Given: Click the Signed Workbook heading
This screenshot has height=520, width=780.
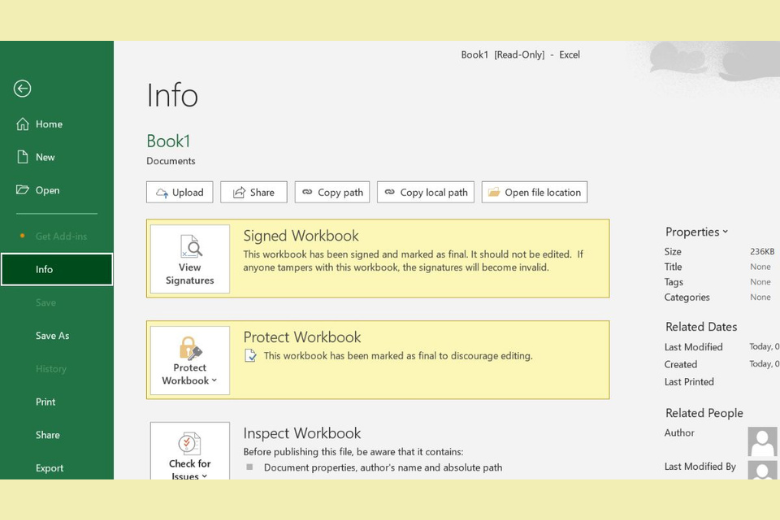Looking at the screenshot, I should pos(301,235).
